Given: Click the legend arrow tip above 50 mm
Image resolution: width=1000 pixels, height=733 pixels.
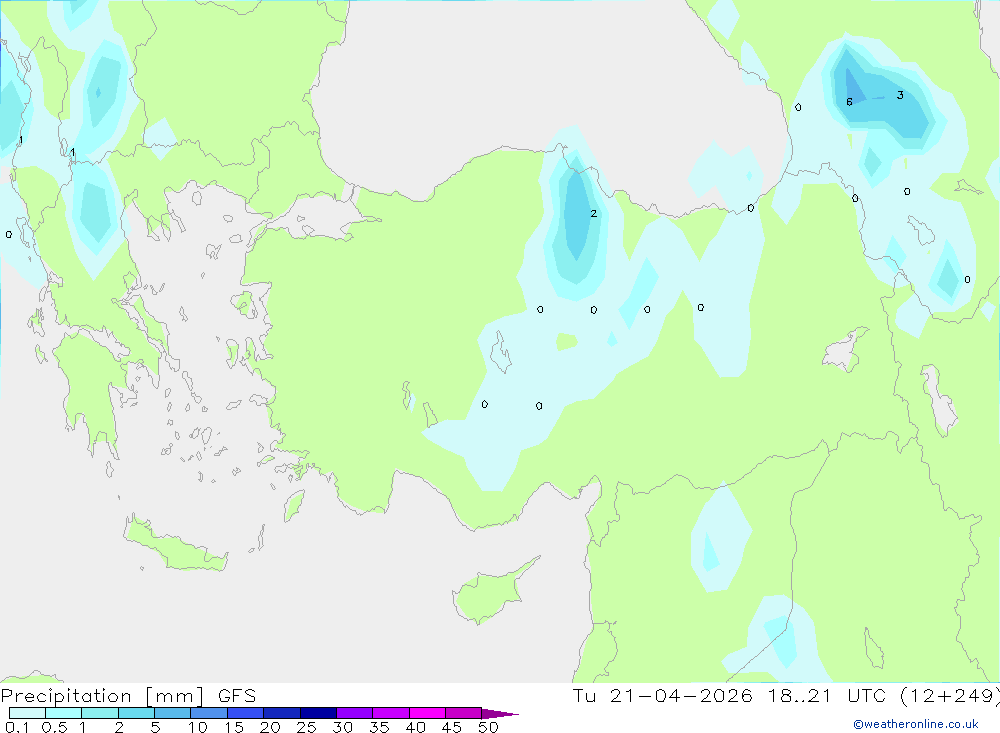Looking at the screenshot, I should pyautogui.click(x=500, y=714).
